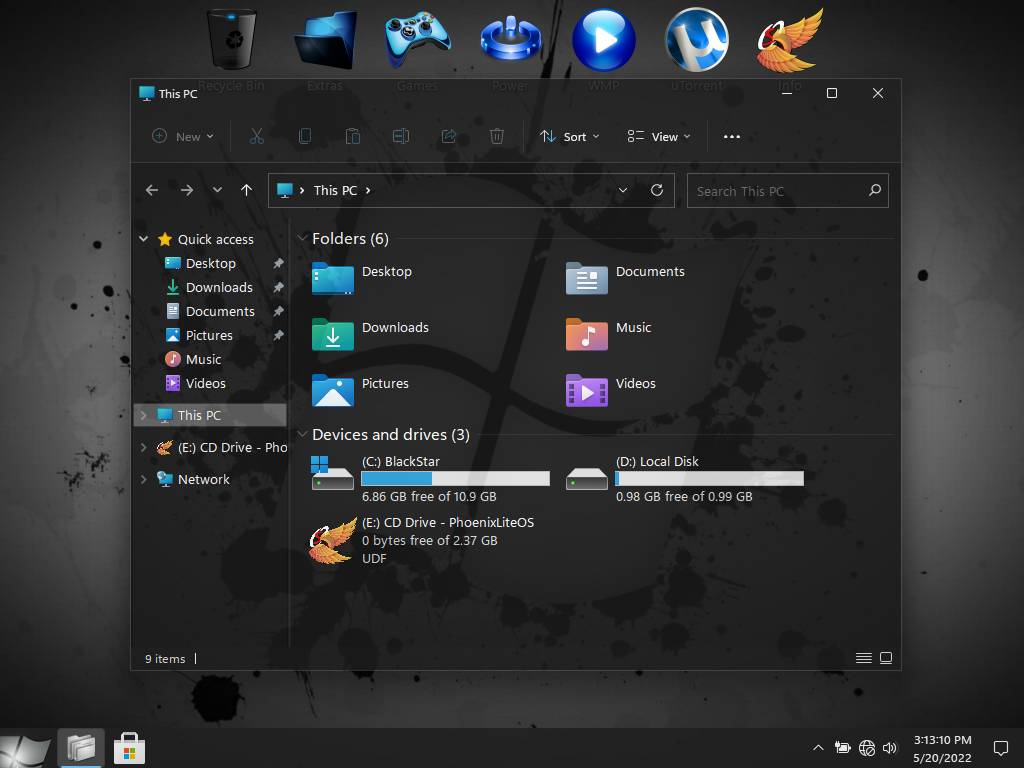Click the Paste clipboard icon
This screenshot has width=1024, height=768.
(x=353, y=136)
